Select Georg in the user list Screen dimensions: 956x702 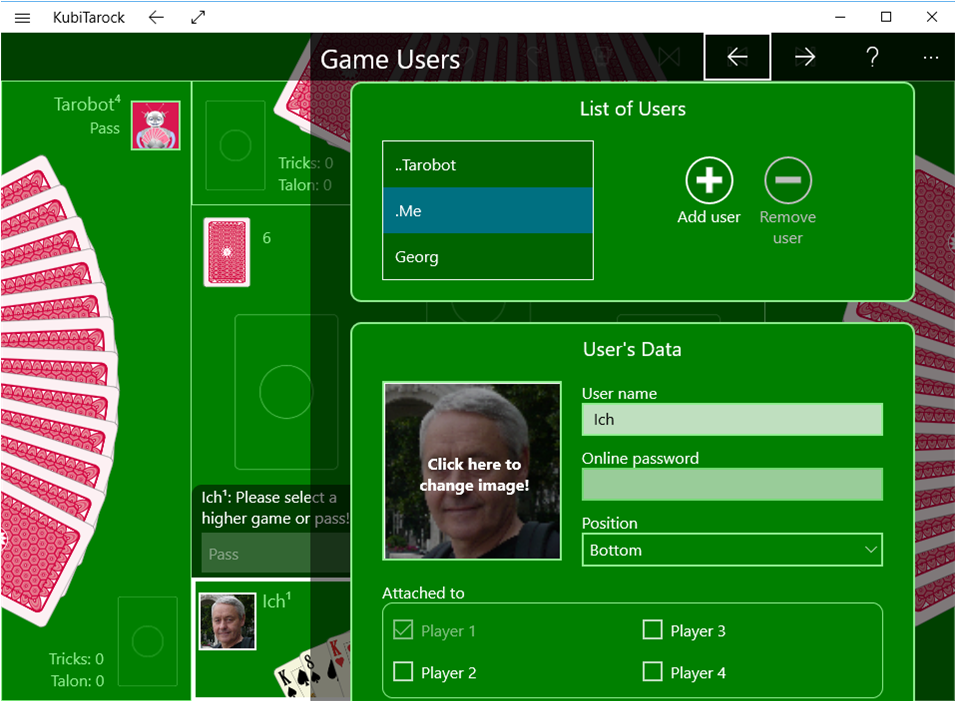pos(487,257)
